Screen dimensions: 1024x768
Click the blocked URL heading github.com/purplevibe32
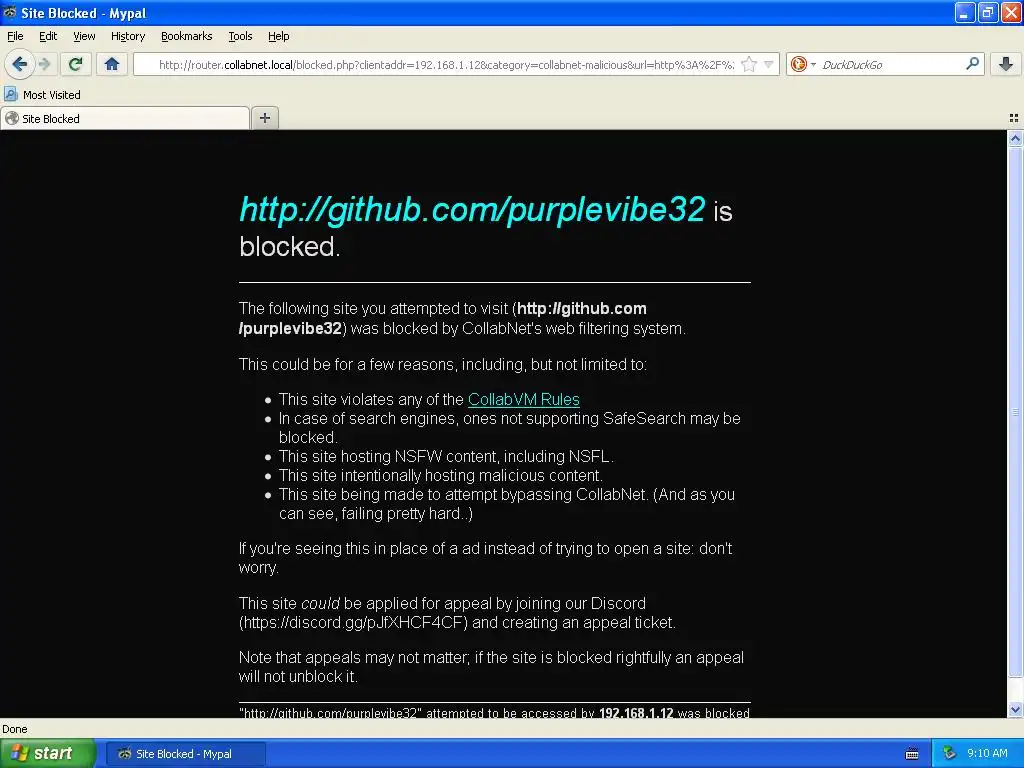[x=472, y=210]
